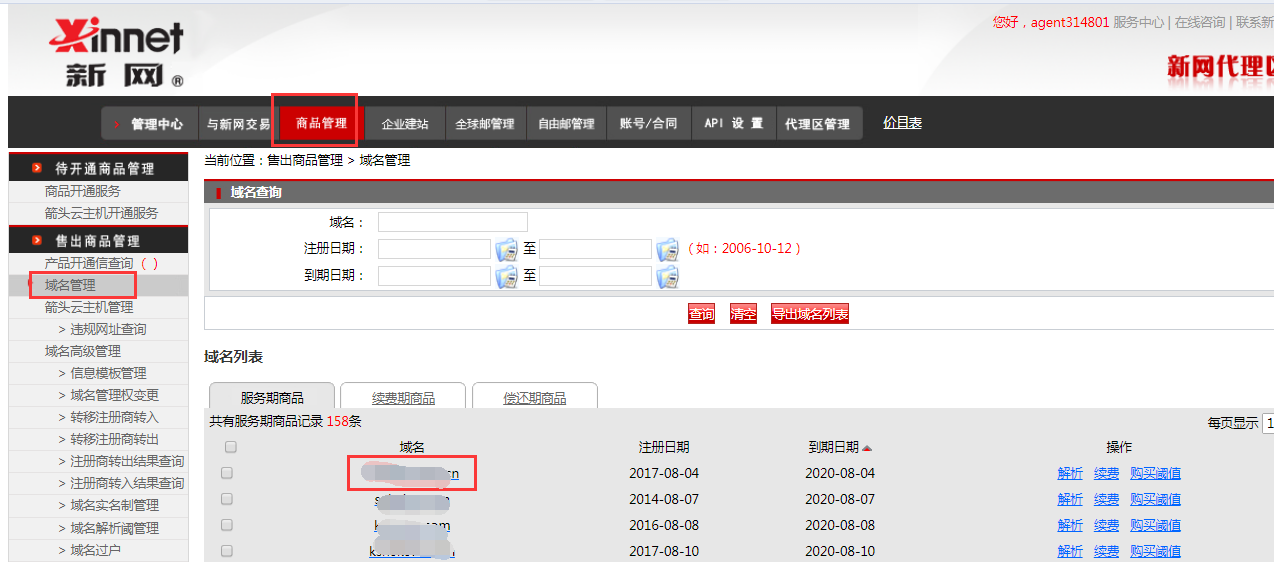Open calendar for 注册日期 start date
Screen dimensions: 1274x562
click(x=506, y=249)
